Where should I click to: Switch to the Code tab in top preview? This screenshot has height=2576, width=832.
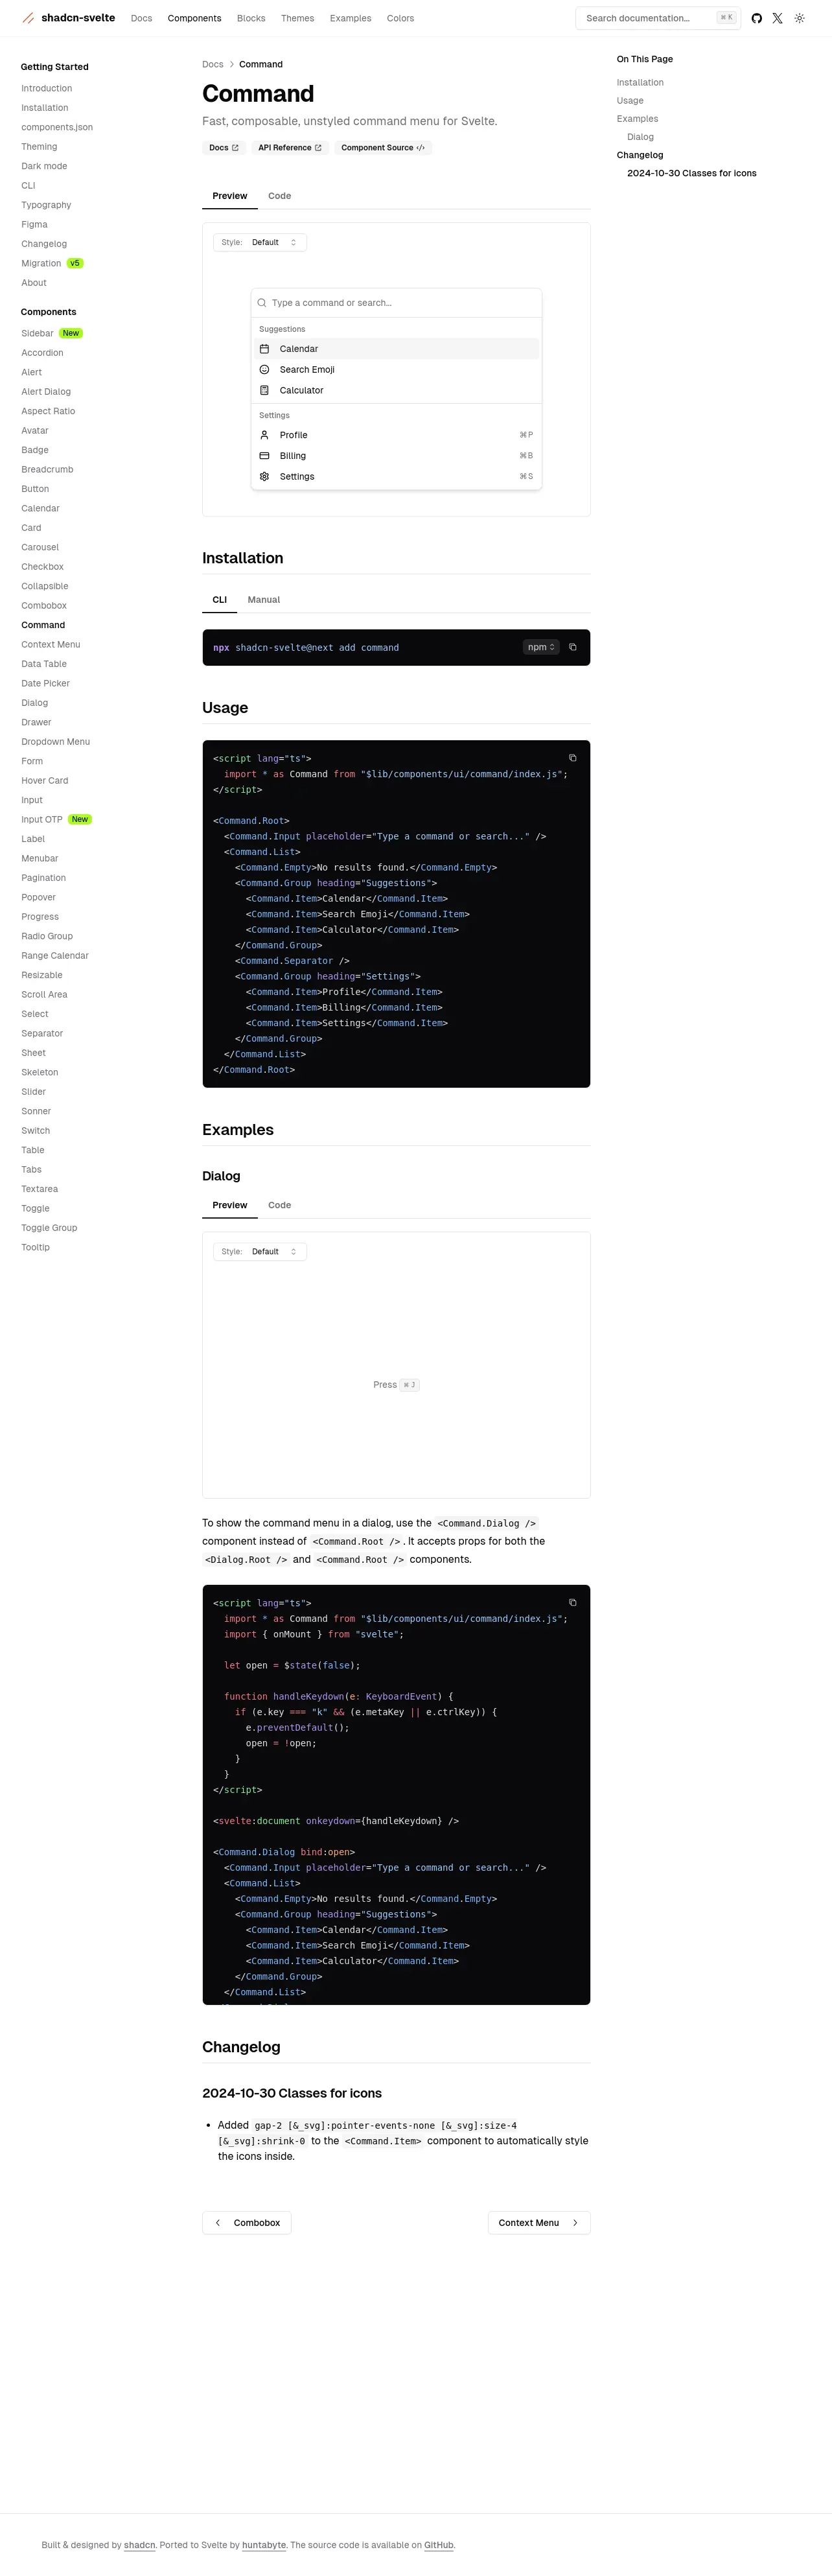point(280,196)
